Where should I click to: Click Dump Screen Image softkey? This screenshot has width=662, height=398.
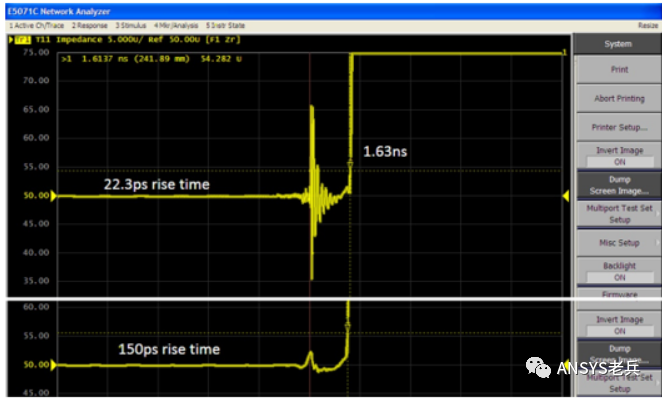[619, 185]
